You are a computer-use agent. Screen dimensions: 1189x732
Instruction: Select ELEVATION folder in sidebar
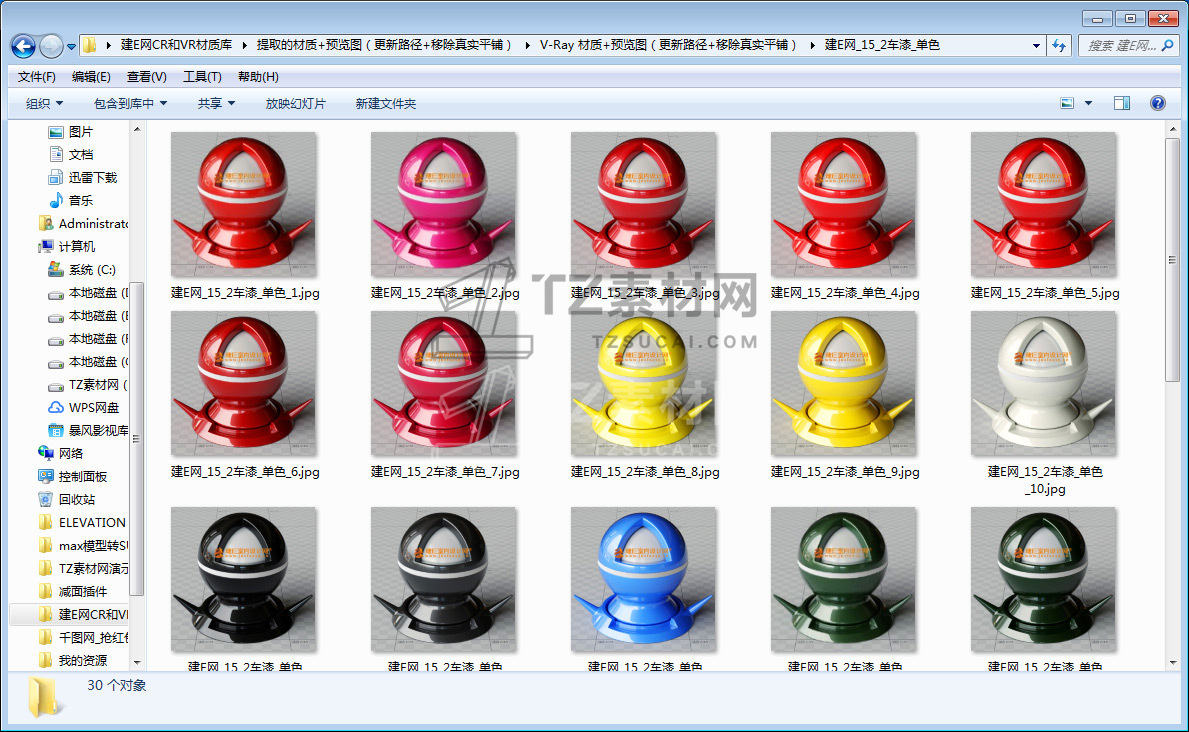click(x=82, y=523)
